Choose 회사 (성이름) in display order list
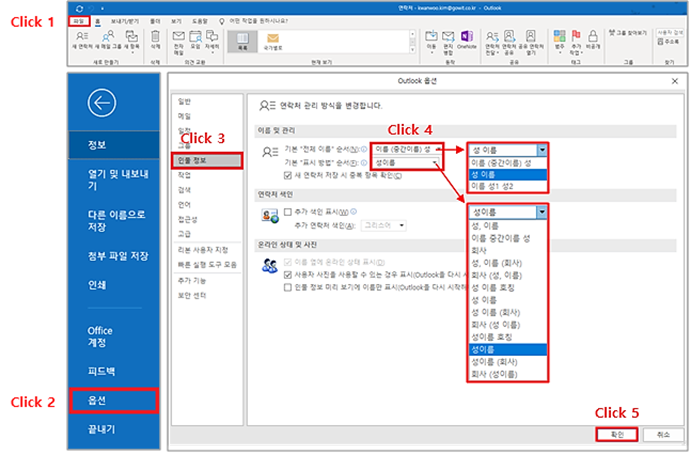Screen dimensions: 691x454 coord(508,375)
